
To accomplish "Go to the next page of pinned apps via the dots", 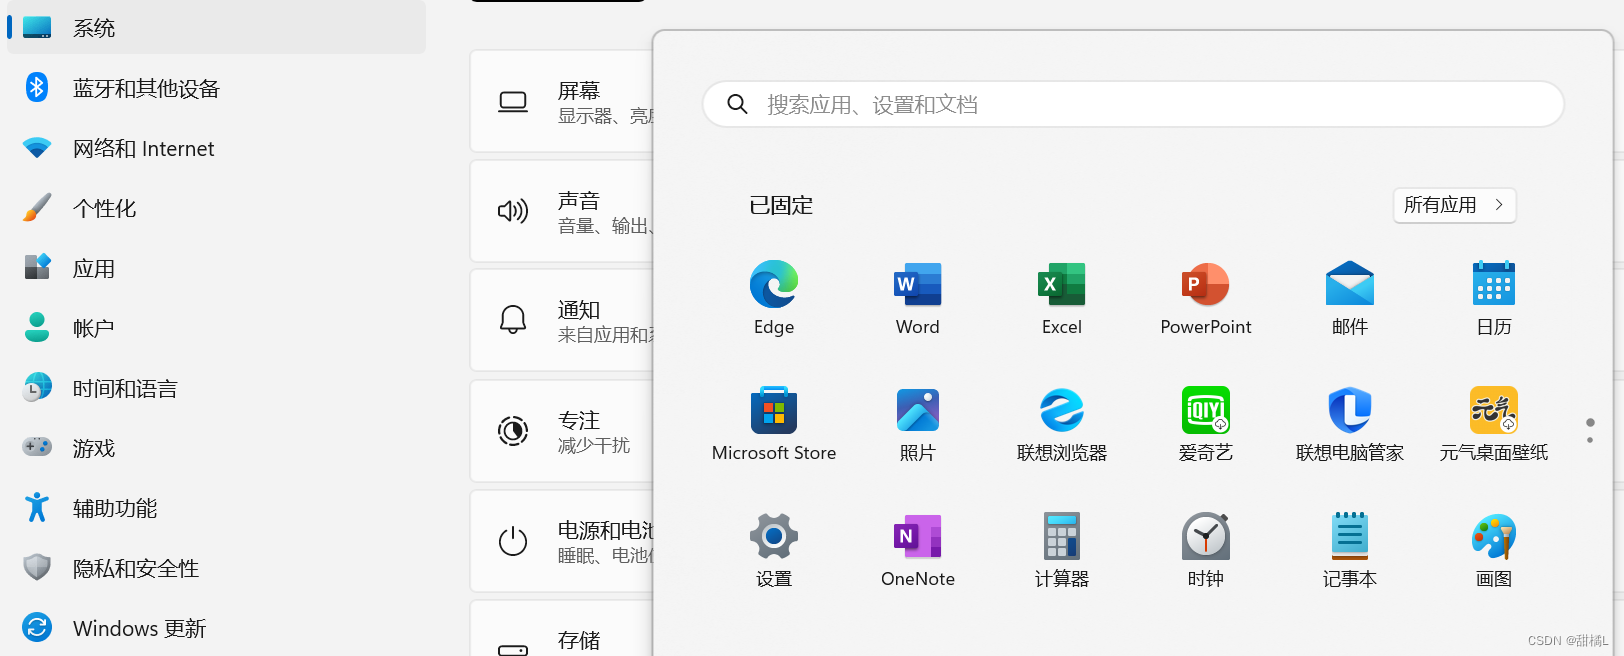I will point(1590,440).
